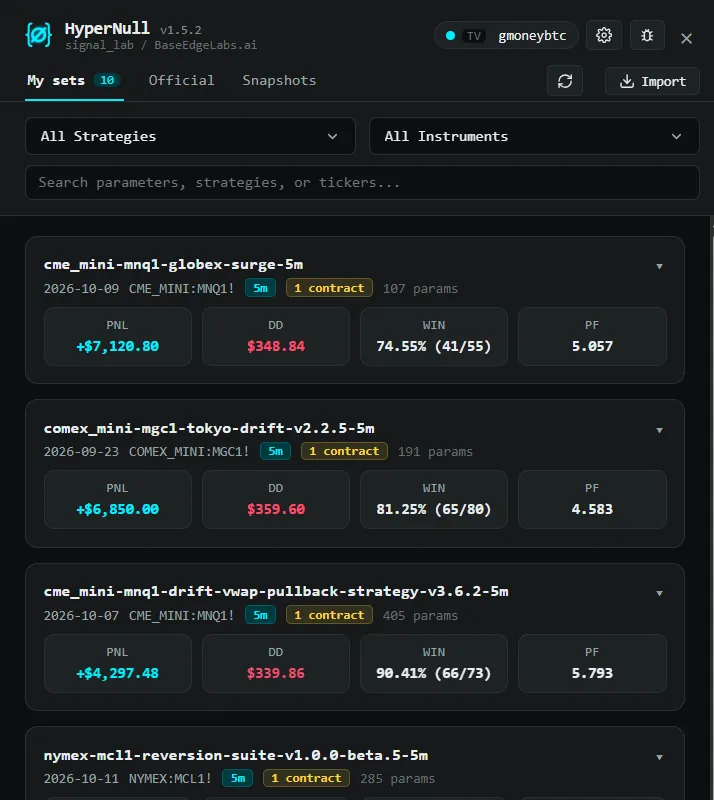Click the WIN 90.41% (66/73) tile
The height and width of the screenshot is (800, 714).
[434, 663]
